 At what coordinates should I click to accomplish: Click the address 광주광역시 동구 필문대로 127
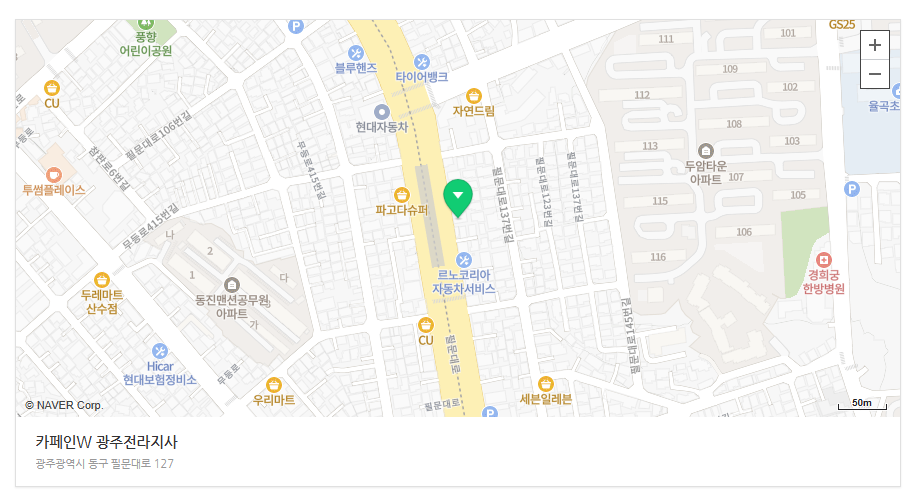pos(105,464)
